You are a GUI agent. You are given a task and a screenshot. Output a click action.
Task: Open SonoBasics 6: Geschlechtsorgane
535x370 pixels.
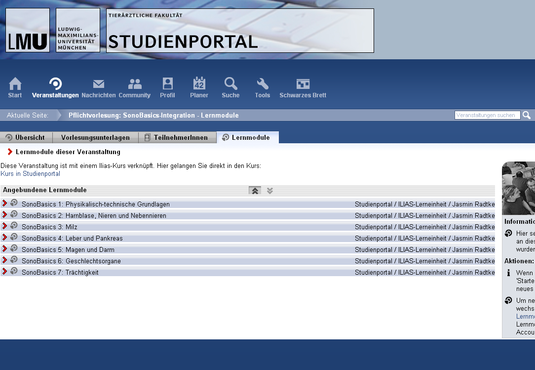71,261
